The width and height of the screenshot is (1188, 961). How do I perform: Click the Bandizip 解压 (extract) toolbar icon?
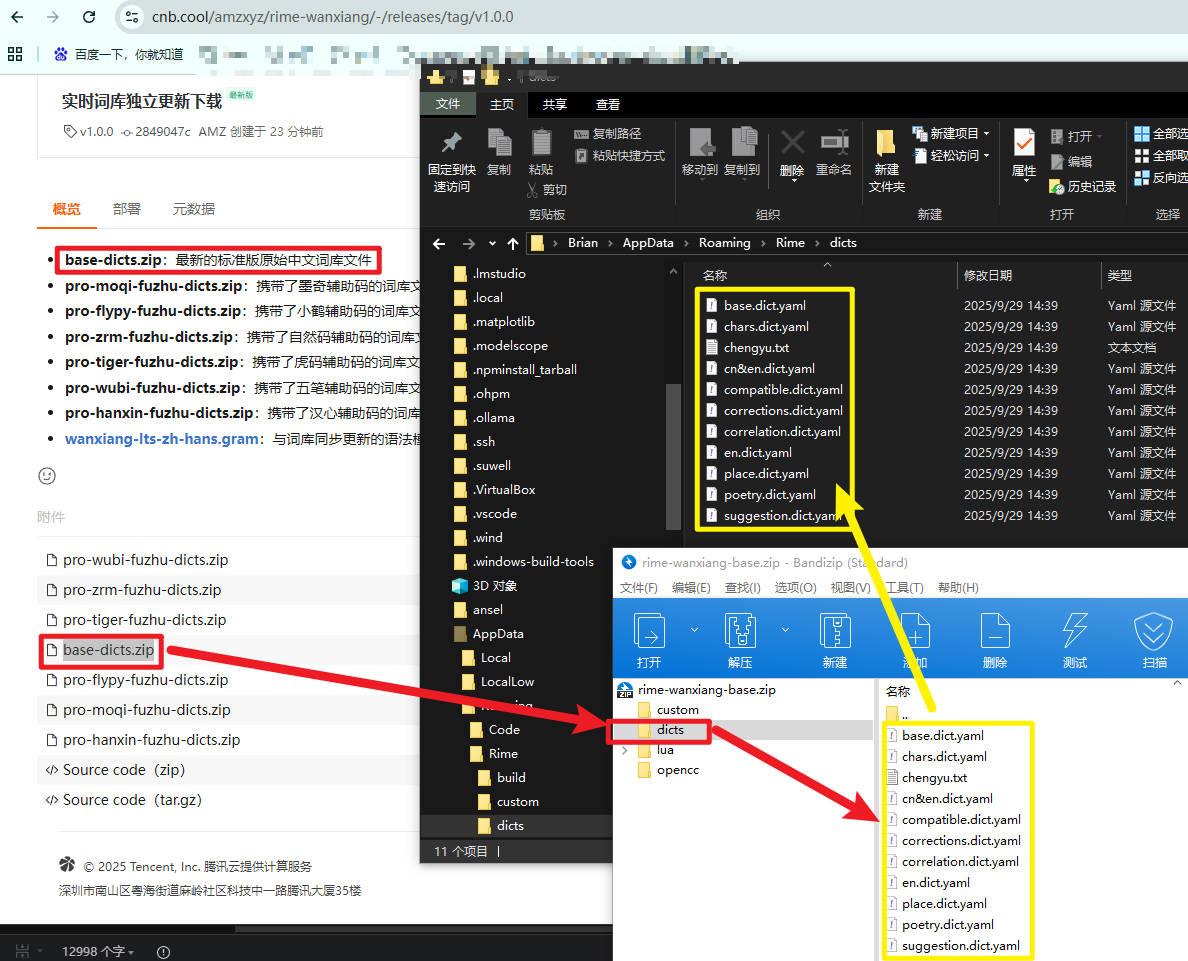740,632
